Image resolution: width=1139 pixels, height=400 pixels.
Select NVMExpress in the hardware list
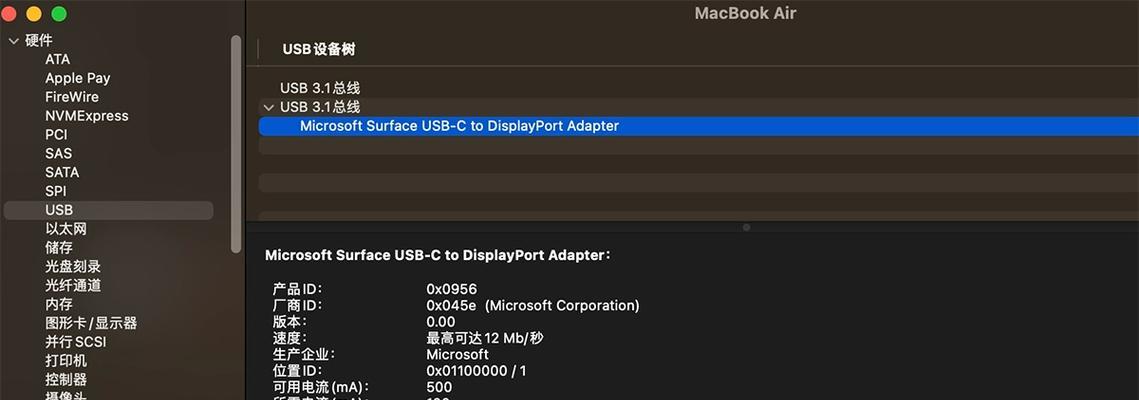point(86,115)
